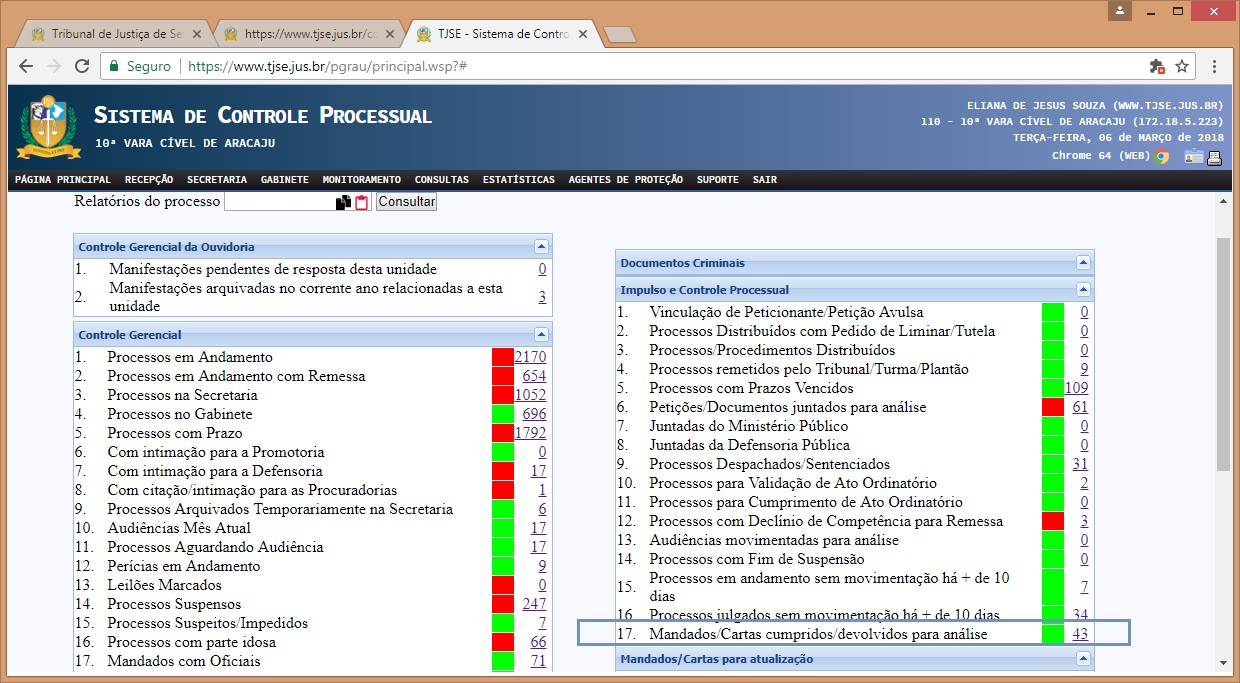
Task: Click the Consultar button
Action: [406, 202]
